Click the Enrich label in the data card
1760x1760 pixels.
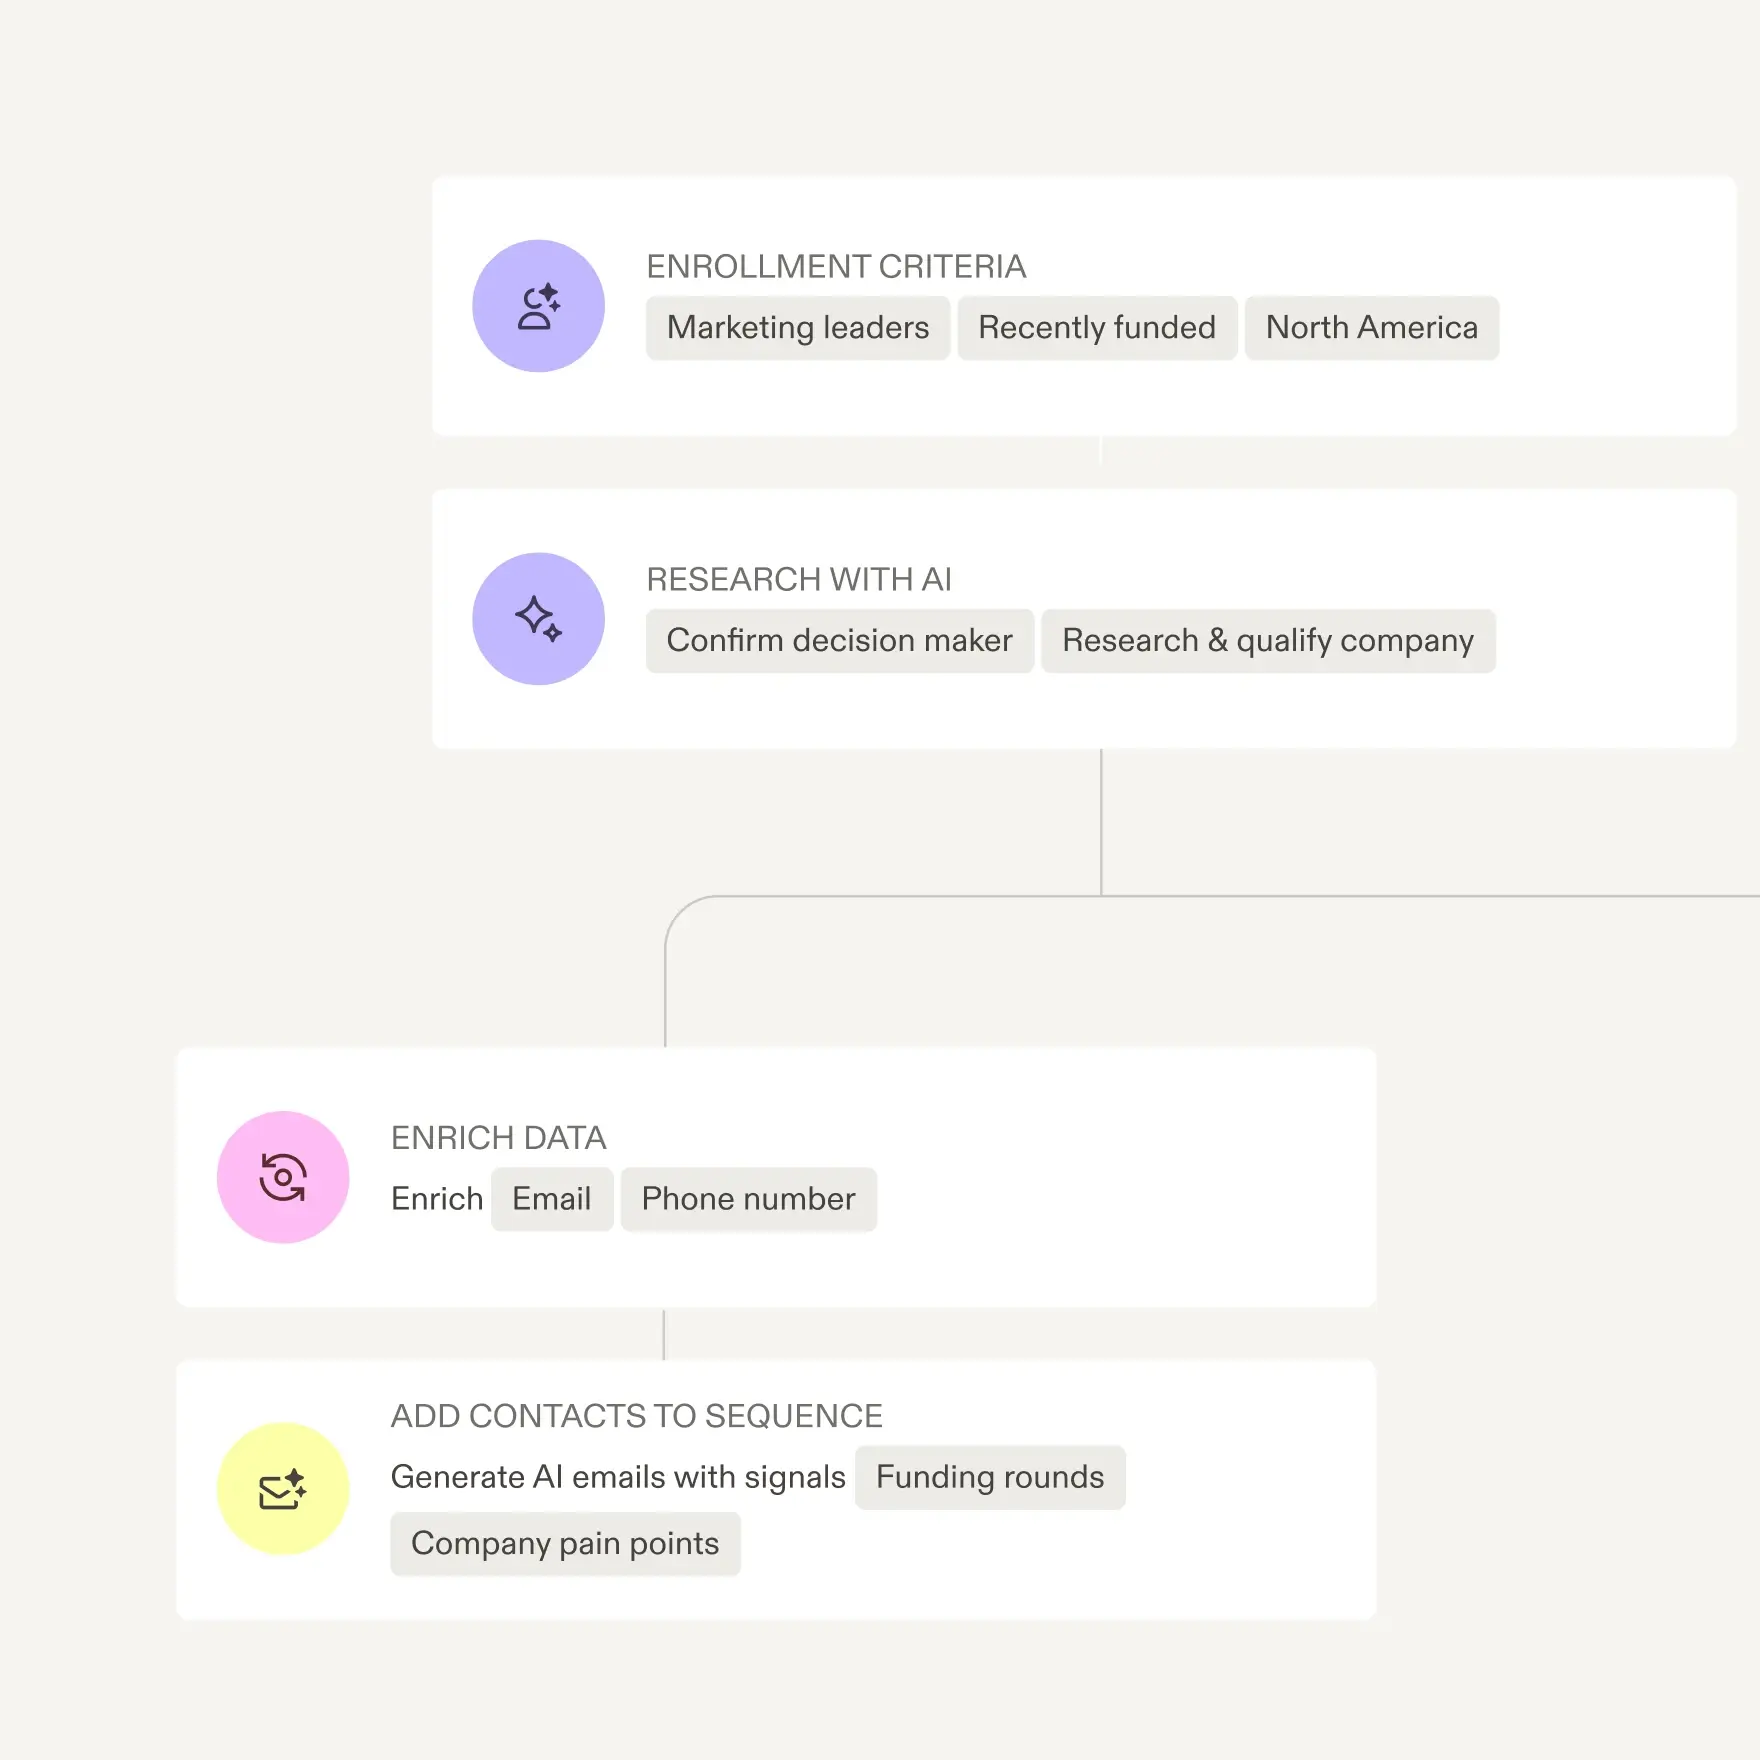pyautogui.click(x=436, y=1199)
